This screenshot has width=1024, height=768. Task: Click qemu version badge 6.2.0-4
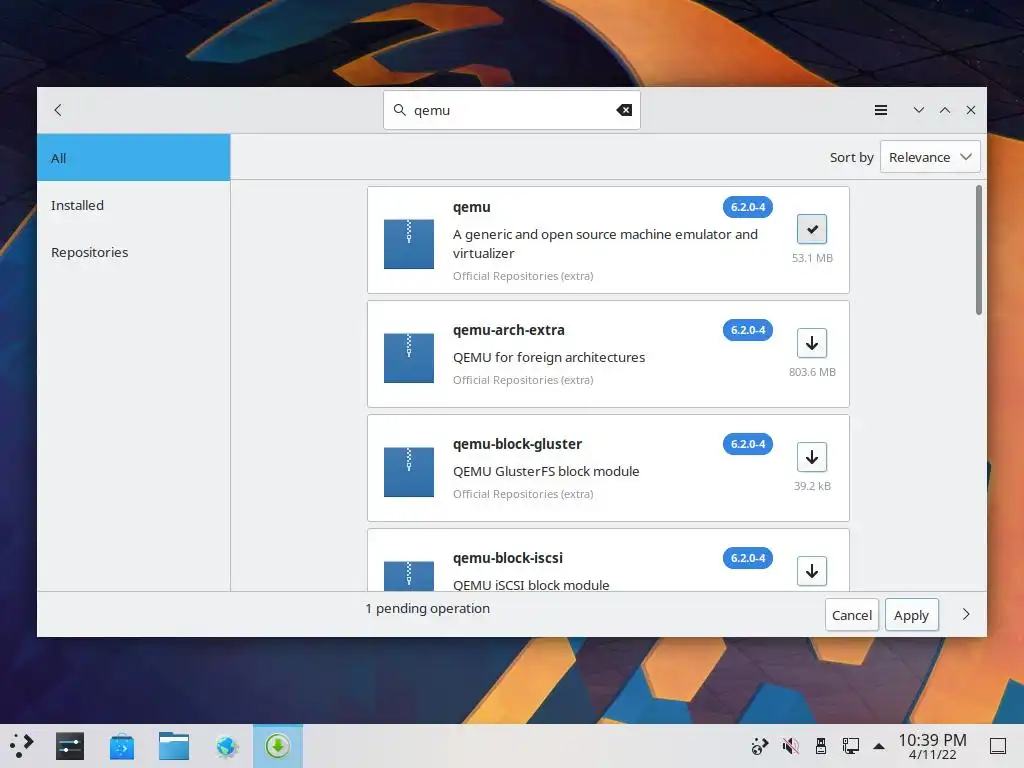pyautogui.click(x=748, y=207)
